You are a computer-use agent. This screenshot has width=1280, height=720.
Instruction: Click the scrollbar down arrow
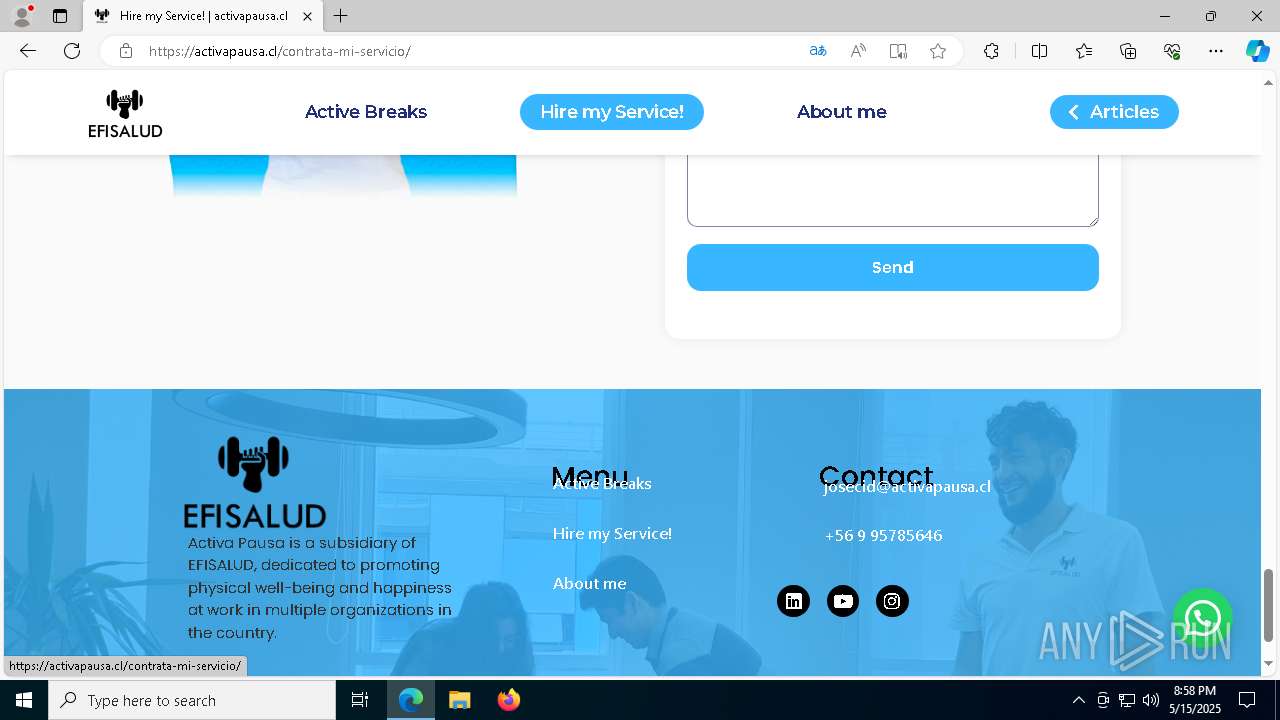(x=1269, y=664)
